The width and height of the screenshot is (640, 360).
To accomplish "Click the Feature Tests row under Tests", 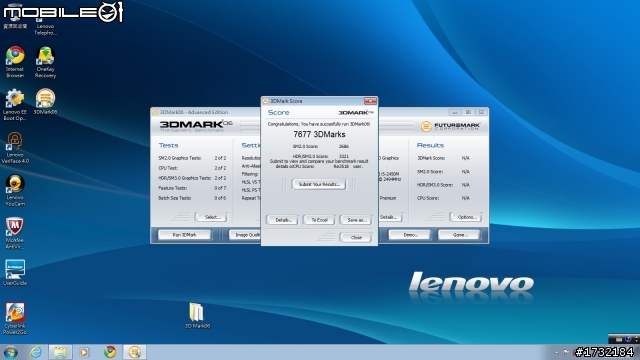I will coord(192,188).
